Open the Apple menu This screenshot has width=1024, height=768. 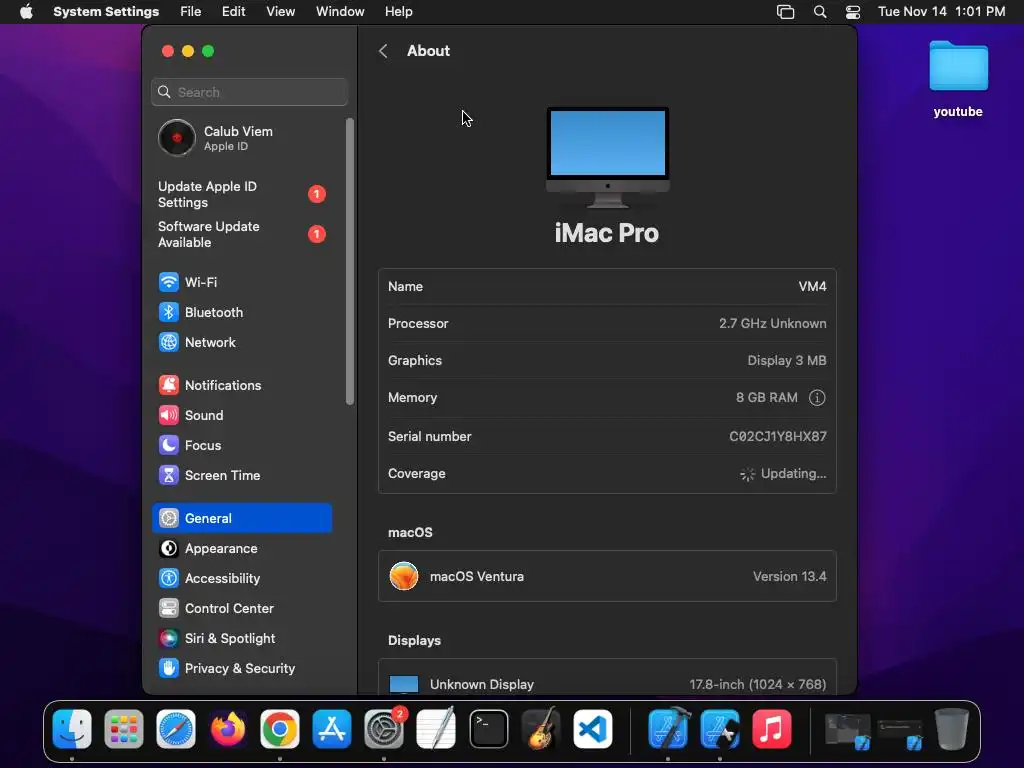26,12
